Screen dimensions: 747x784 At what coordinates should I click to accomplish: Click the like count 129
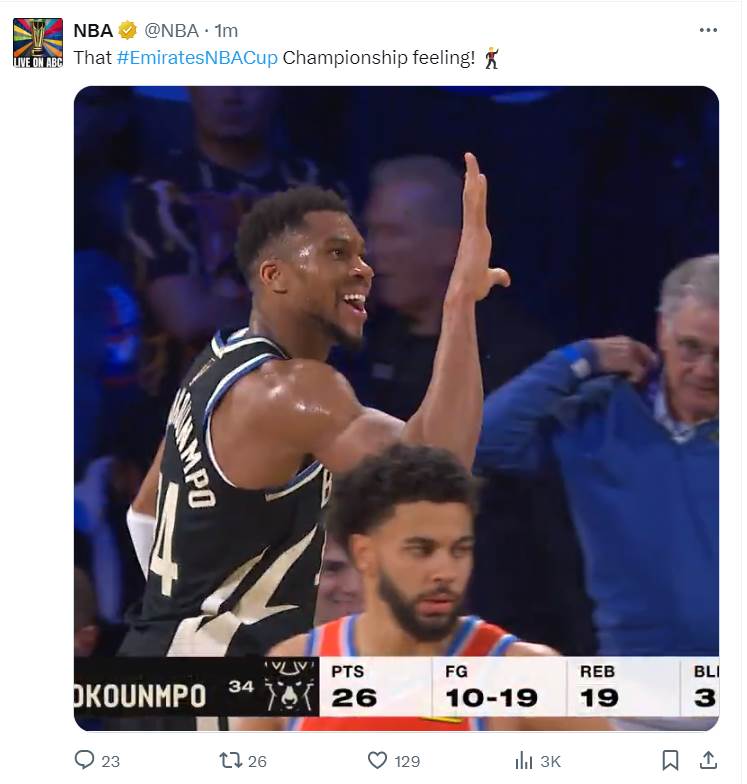click(x=407, y=762)
